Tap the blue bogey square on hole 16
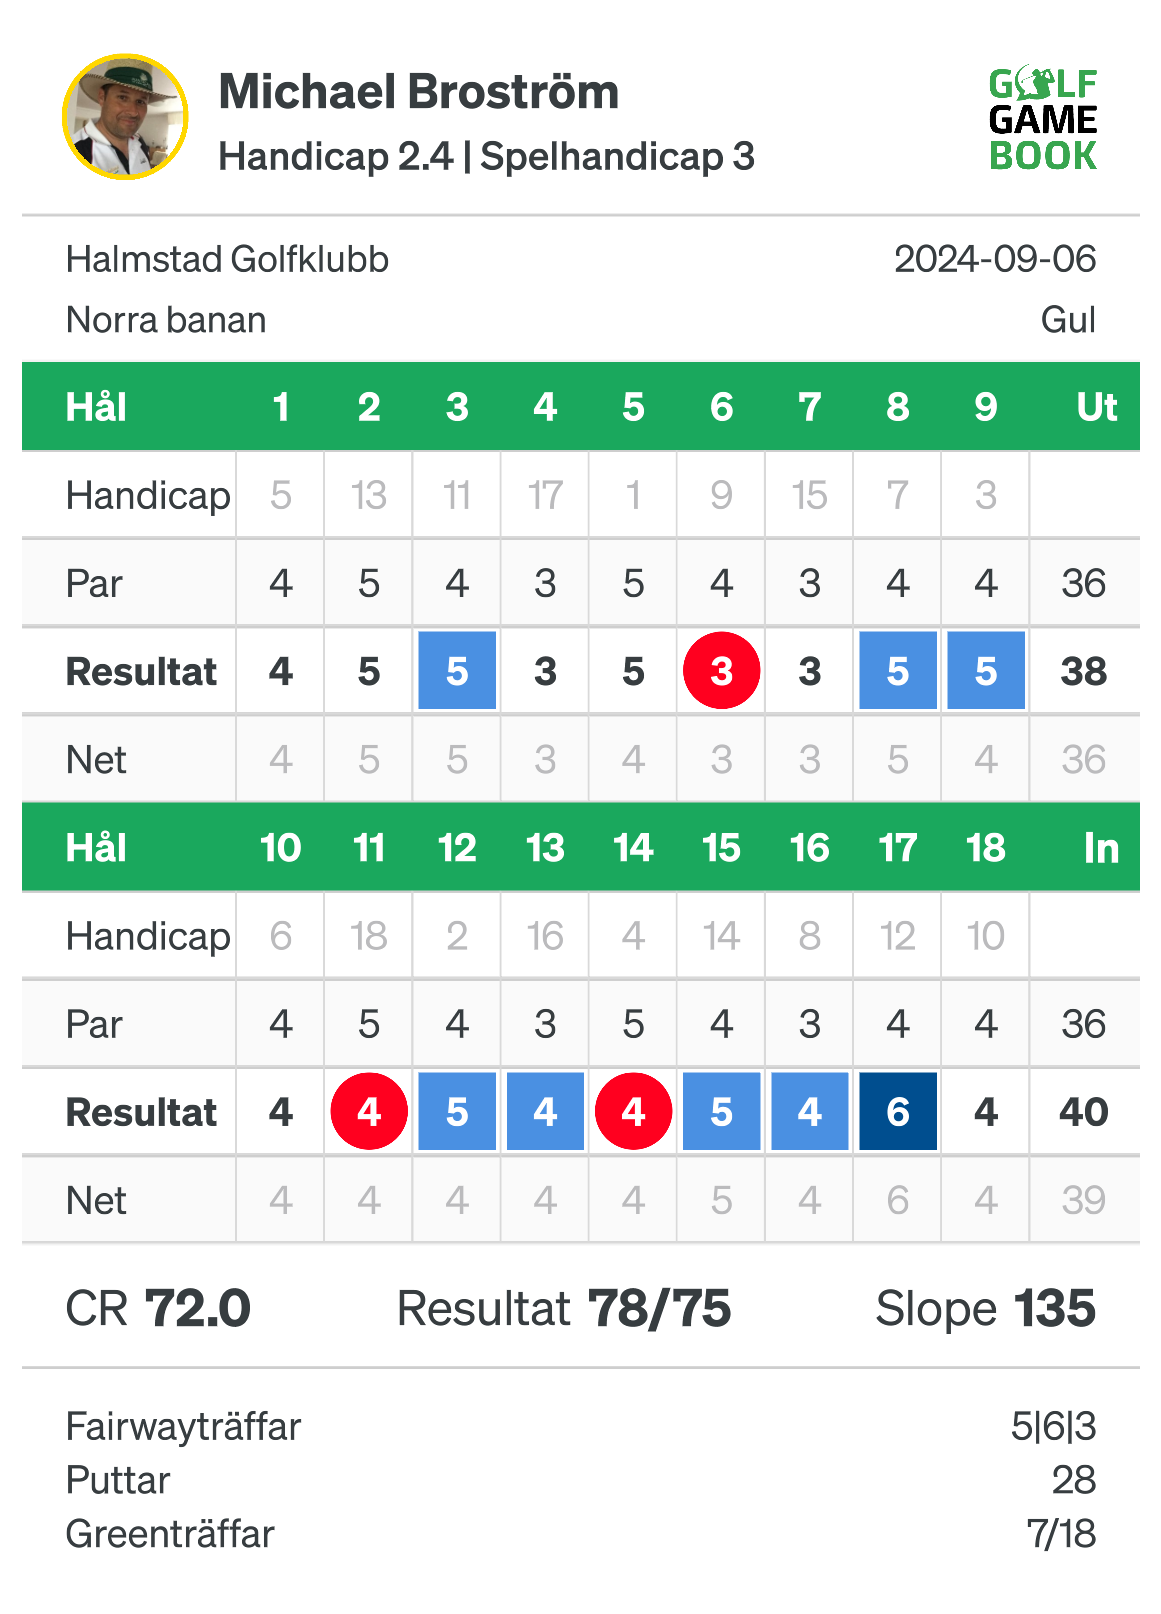 (x=810, y=1111)
